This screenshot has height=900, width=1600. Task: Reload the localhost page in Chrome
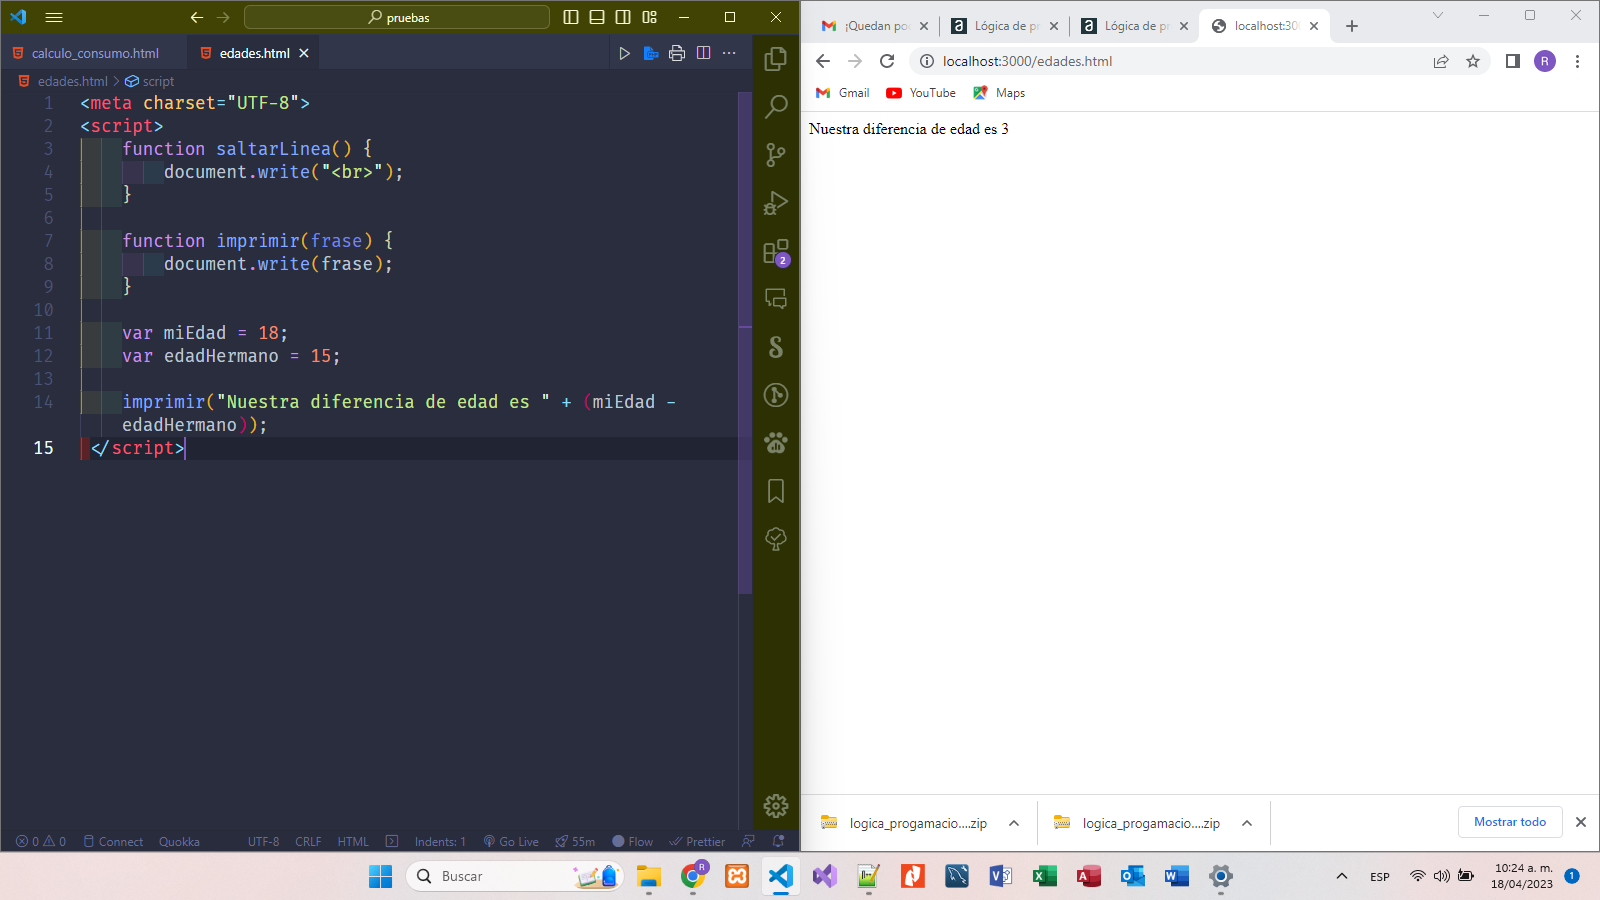pos(887,61)
